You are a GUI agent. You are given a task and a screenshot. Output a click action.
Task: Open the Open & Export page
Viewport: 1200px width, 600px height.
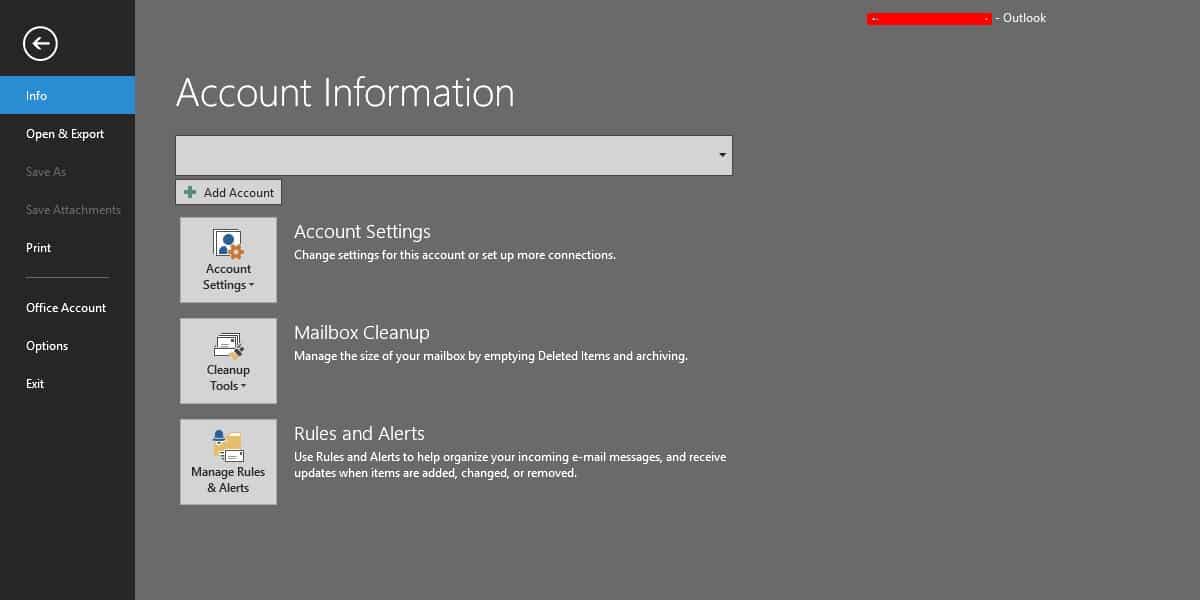coord(65,134)
